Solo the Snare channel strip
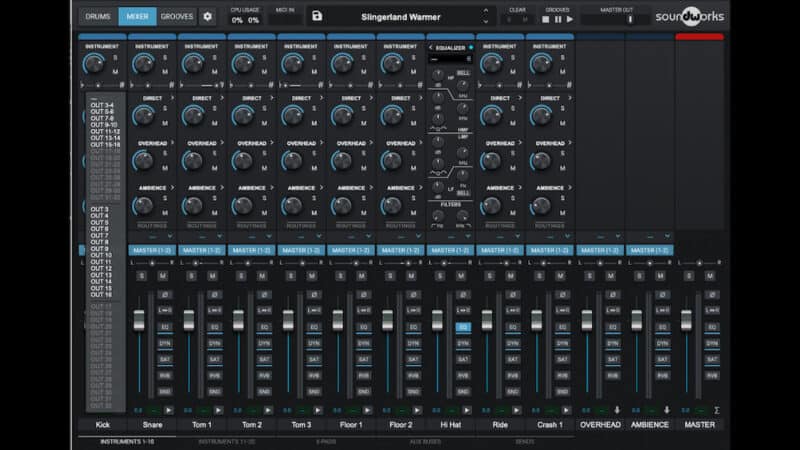Viewport: 800px width, 450px height. [x=142, y=276]
